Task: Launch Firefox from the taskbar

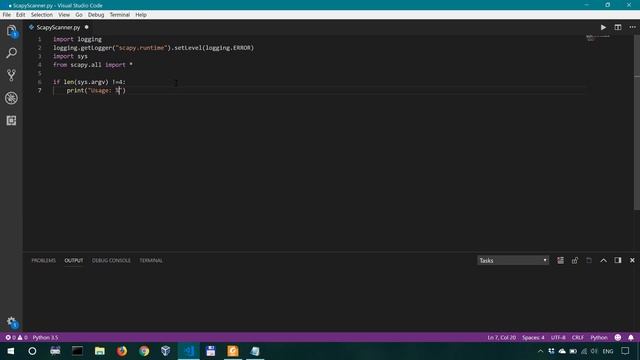Action: point(122,351)
